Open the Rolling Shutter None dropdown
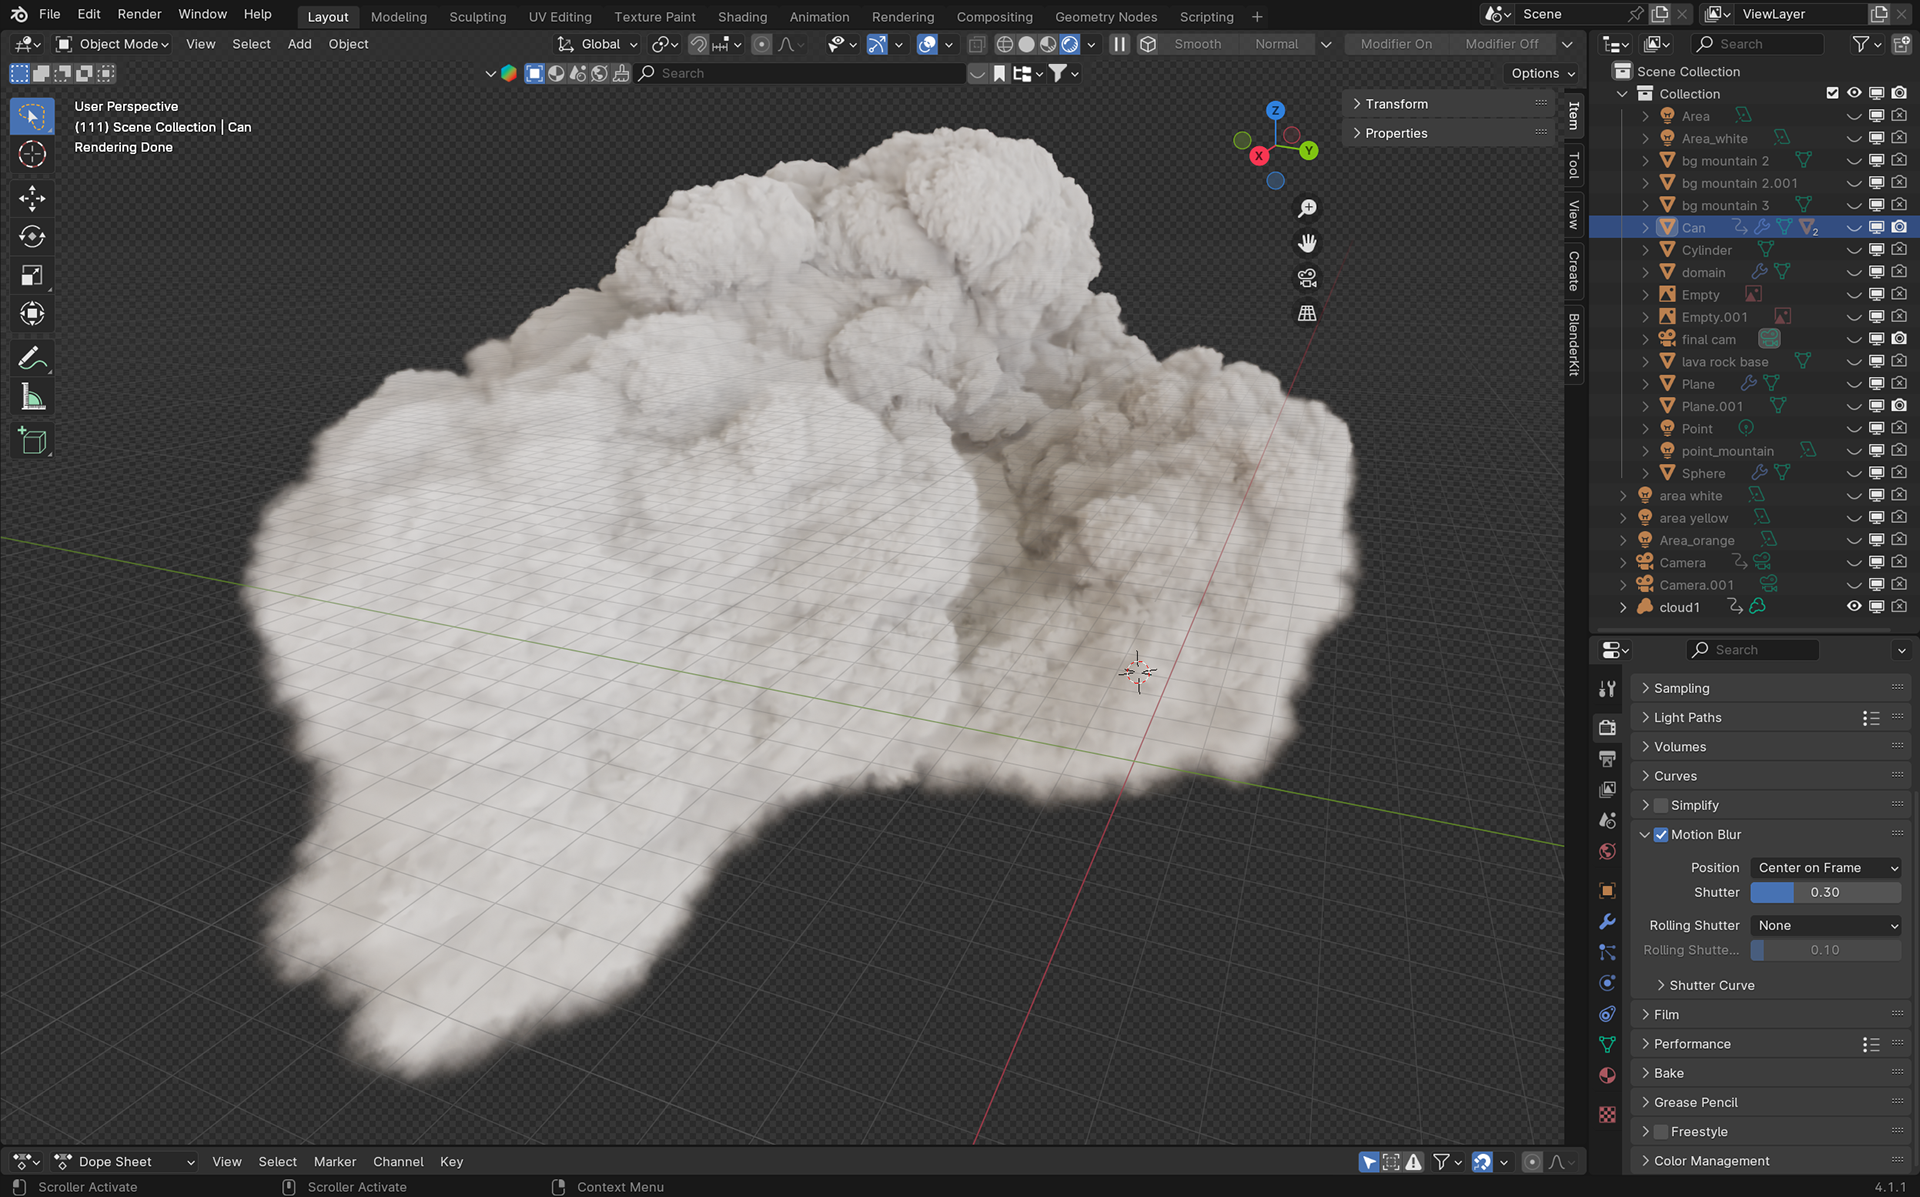 pyautogui.click(x=1826, y=926)
